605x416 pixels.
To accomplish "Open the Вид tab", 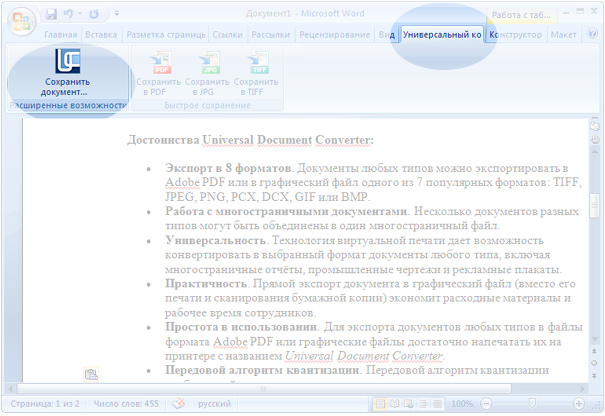I will click(387, 35).
